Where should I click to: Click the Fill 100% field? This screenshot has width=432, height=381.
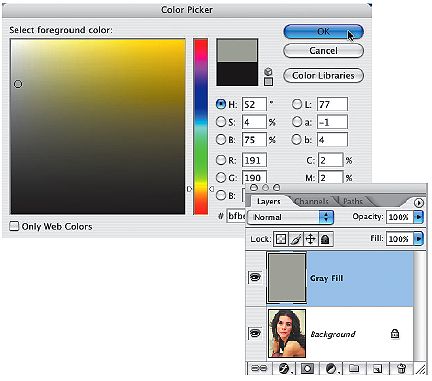399,239
